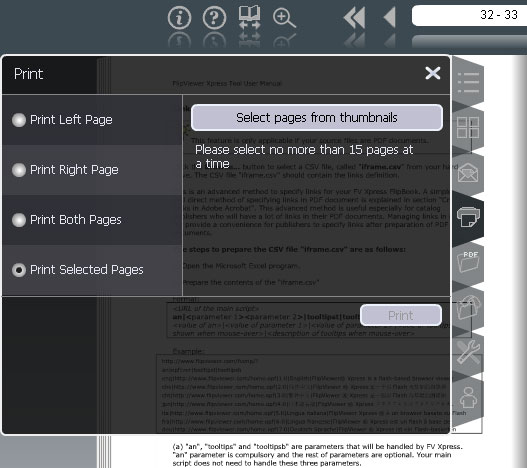
Task: Open help via the question mark icon
Action: (214, 17)
